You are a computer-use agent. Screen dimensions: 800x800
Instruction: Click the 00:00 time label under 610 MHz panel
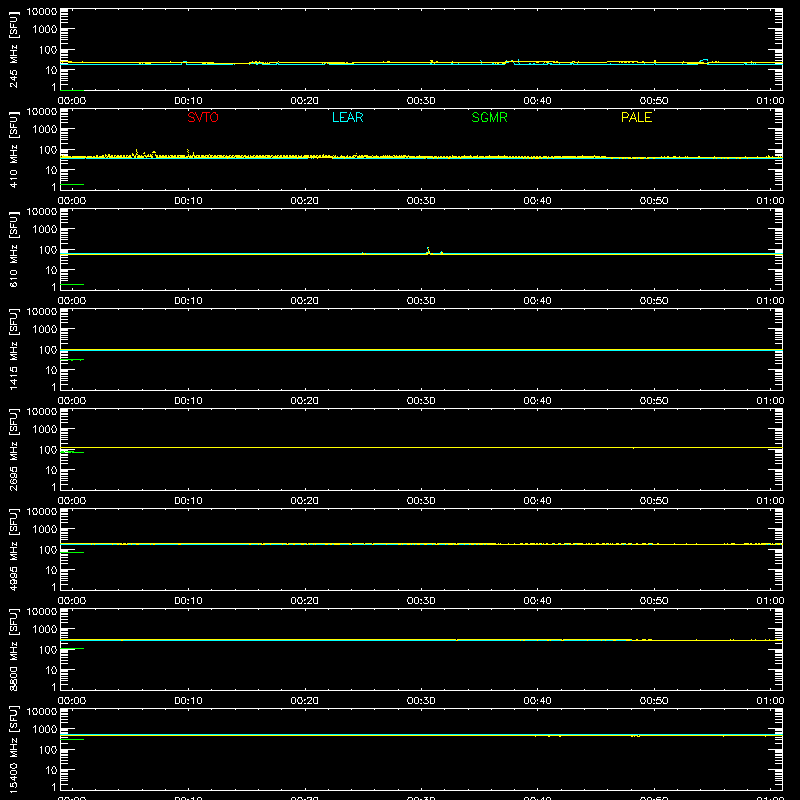tap(72, 301)
